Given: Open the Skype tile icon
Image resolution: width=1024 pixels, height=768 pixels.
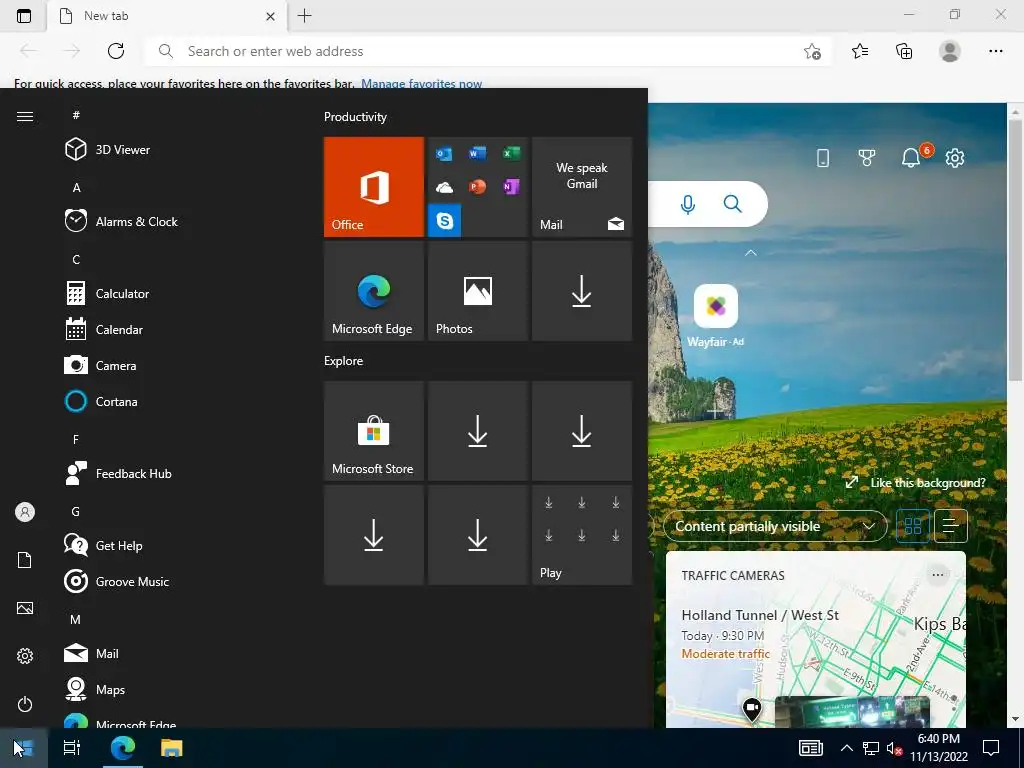Looking at the screenshot, I should pyautogui.click(x=445, y=221).
